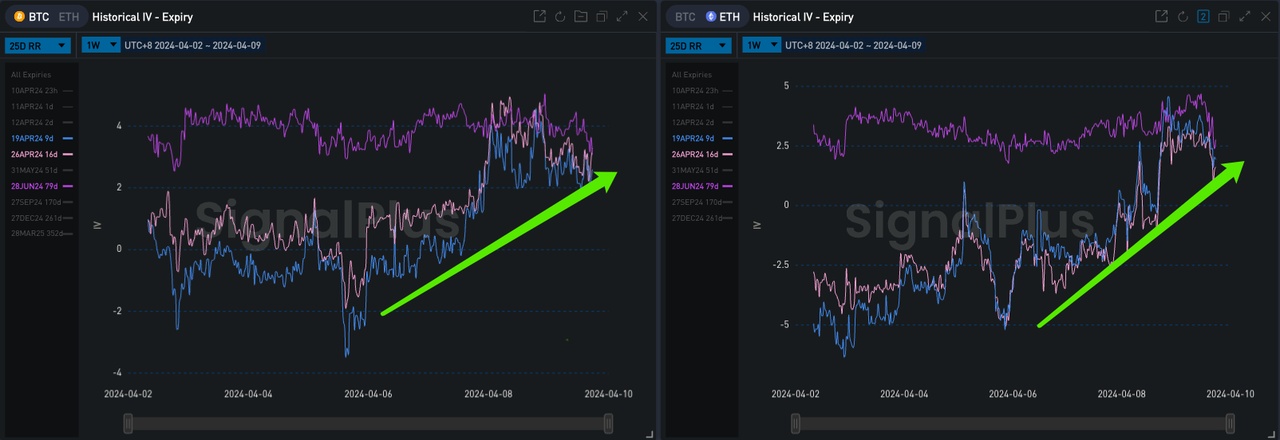Expand BTC panel to fullscreen

click(622, 17)
